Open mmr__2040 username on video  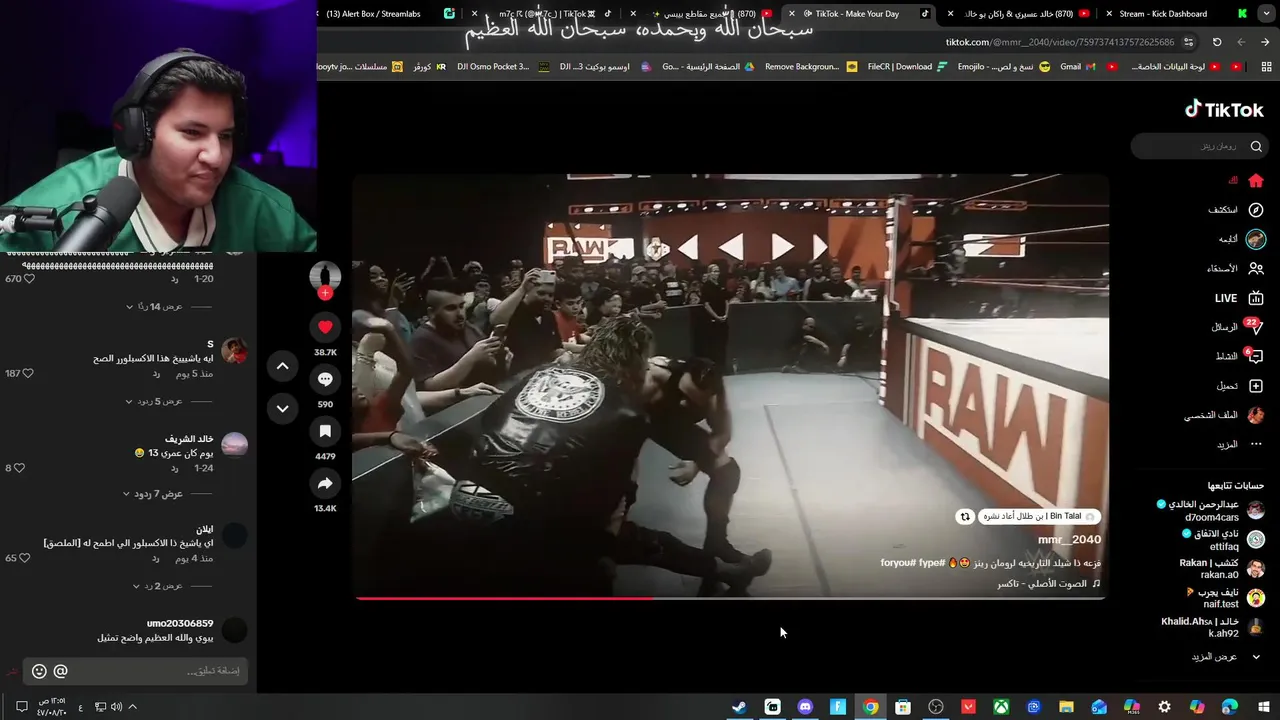1069,539
